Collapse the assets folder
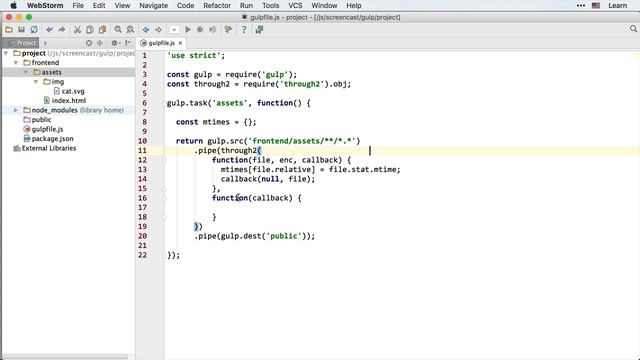640x360 pixels. click(x=26, y=72)
